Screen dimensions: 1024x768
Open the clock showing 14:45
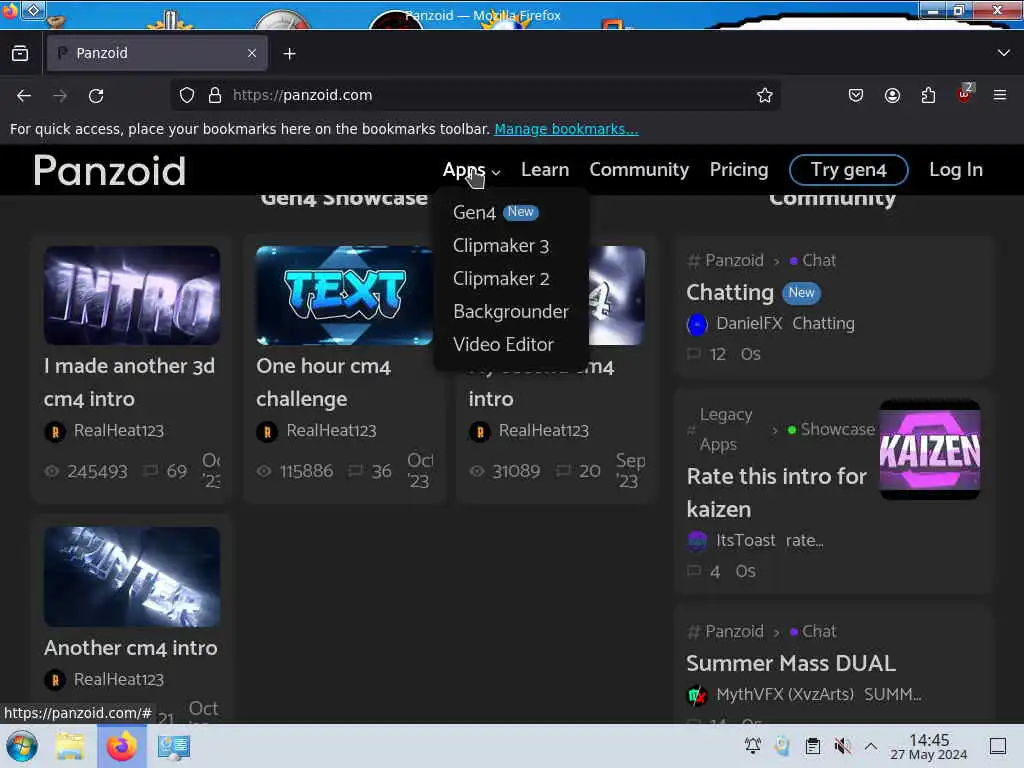click(929, 746)
